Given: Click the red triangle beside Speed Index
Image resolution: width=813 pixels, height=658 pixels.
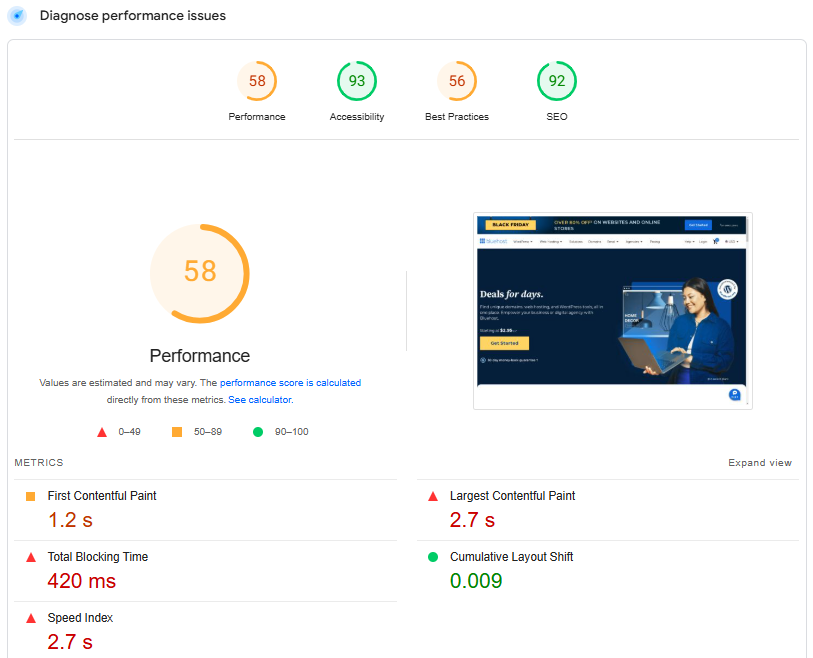Looking at the screenshot, I should (x=30, y=618).
